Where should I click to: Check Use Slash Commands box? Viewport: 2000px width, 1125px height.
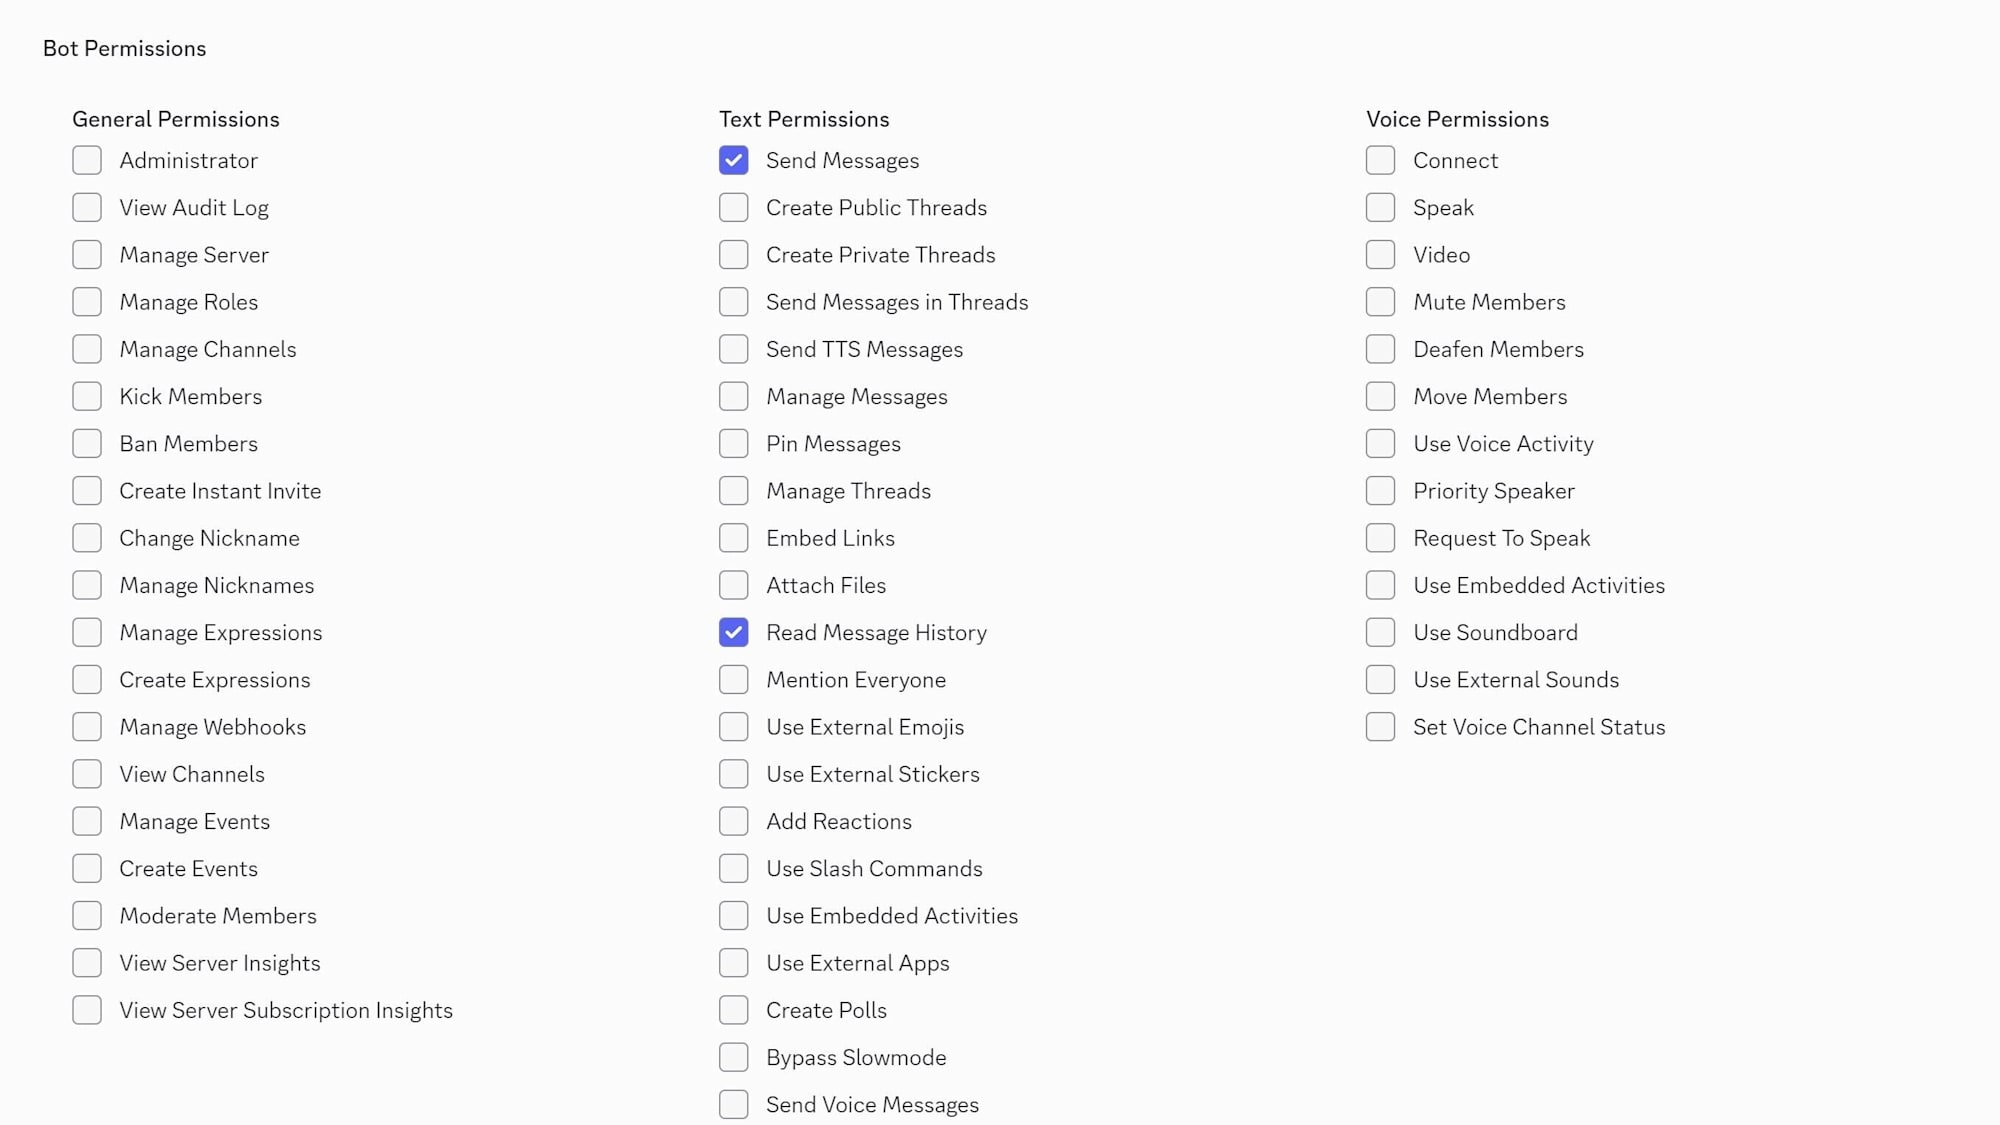click(x=733, y=868)
